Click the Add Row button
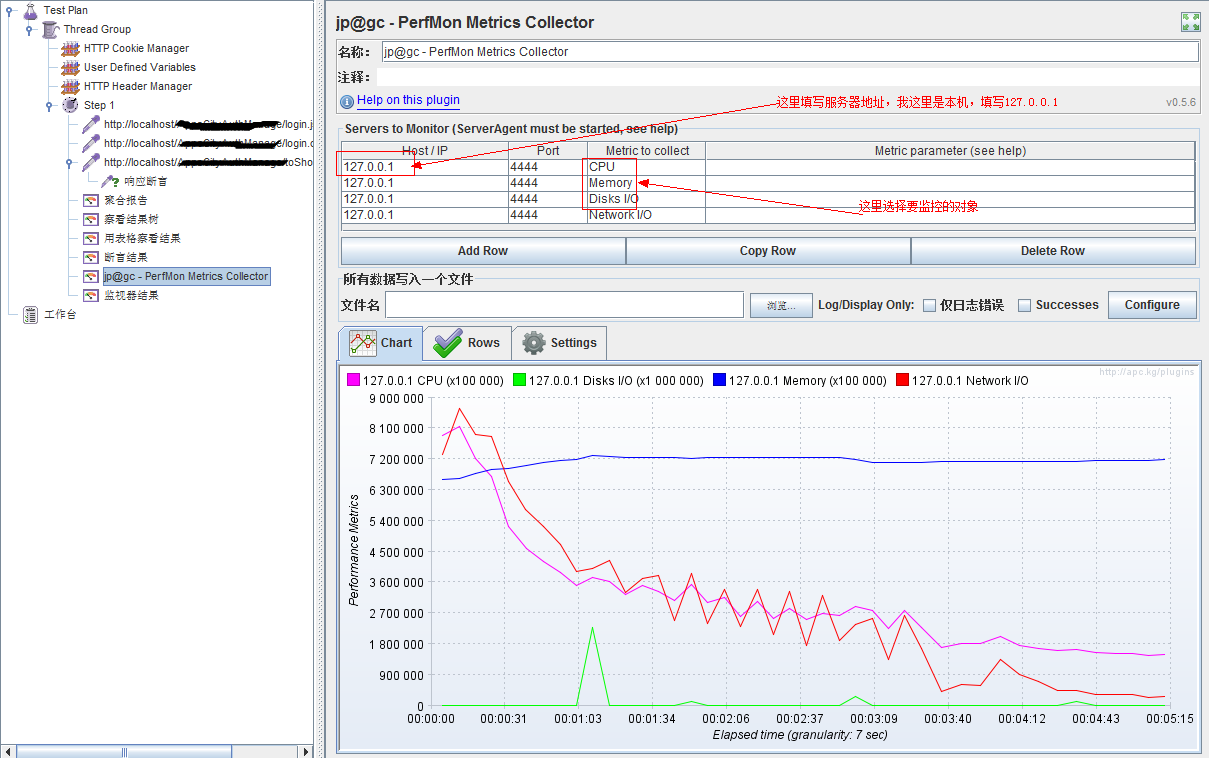The image size is (1209, 758). coord(483,251)
